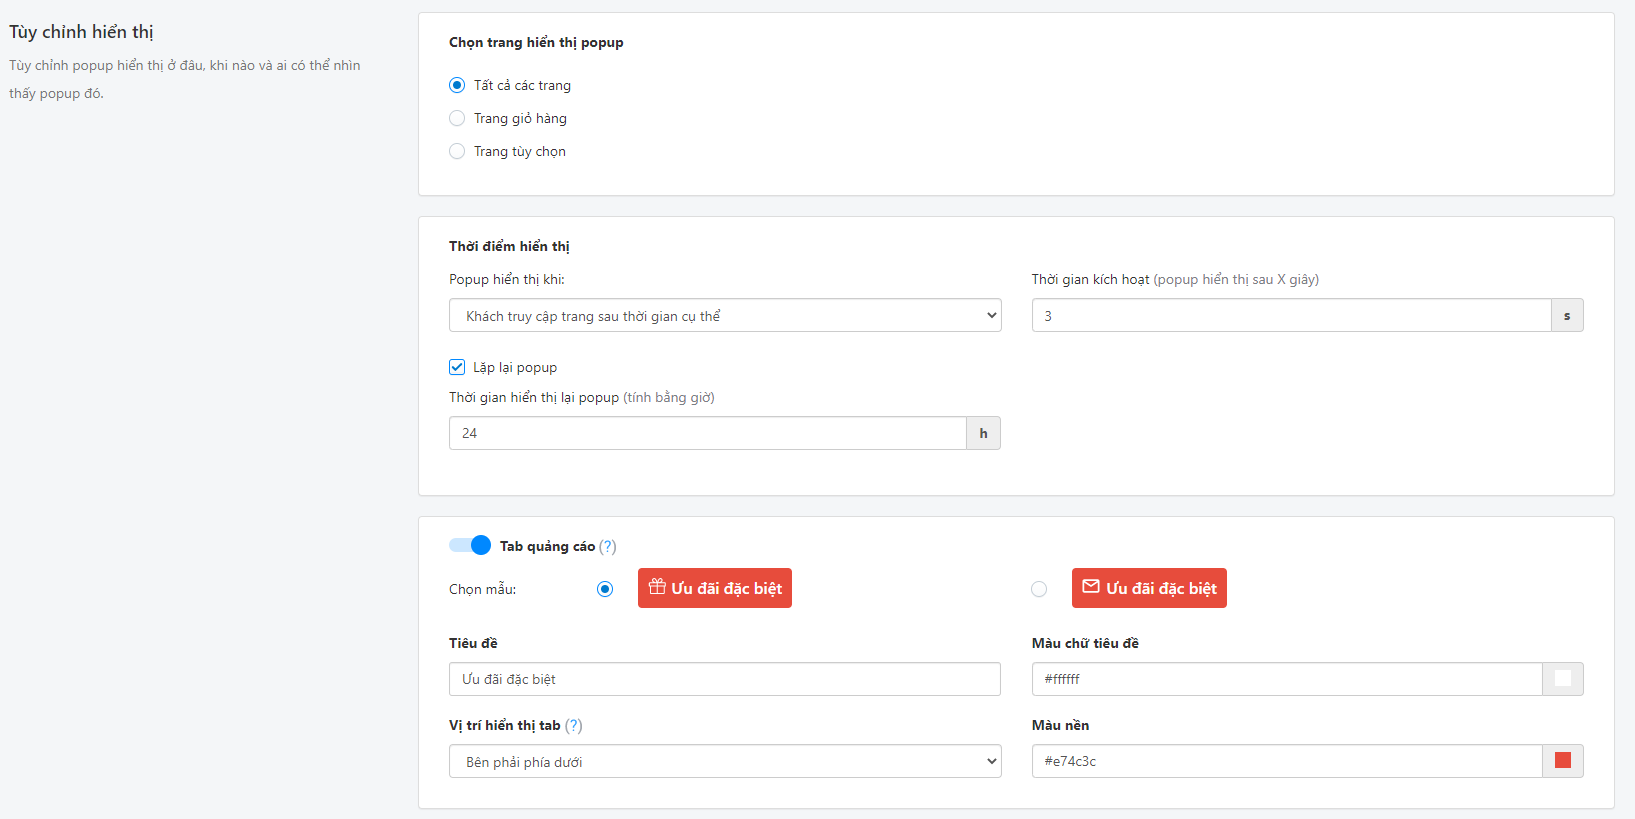Click the title text color hex field

click(1287, 679)
